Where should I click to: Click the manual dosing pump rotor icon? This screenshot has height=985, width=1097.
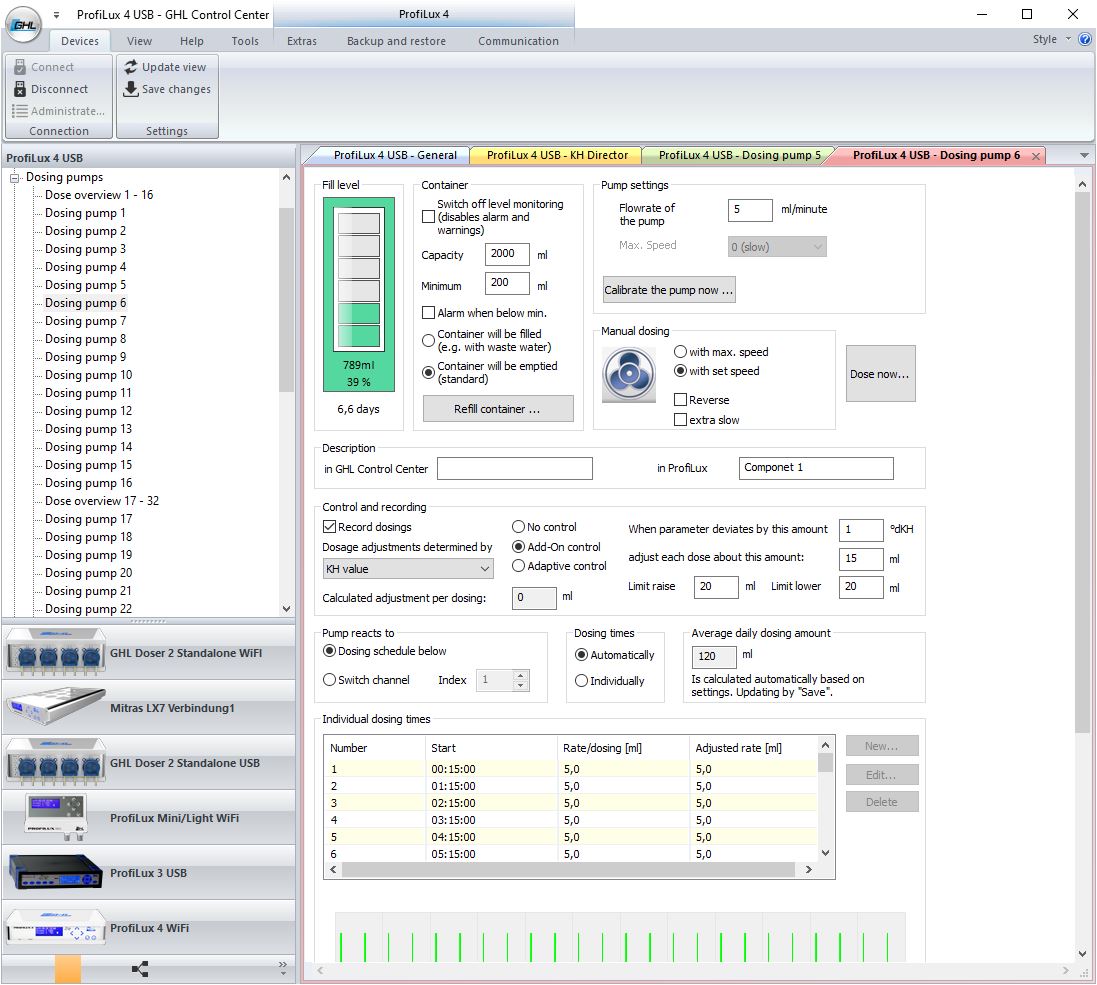point(628,375)
